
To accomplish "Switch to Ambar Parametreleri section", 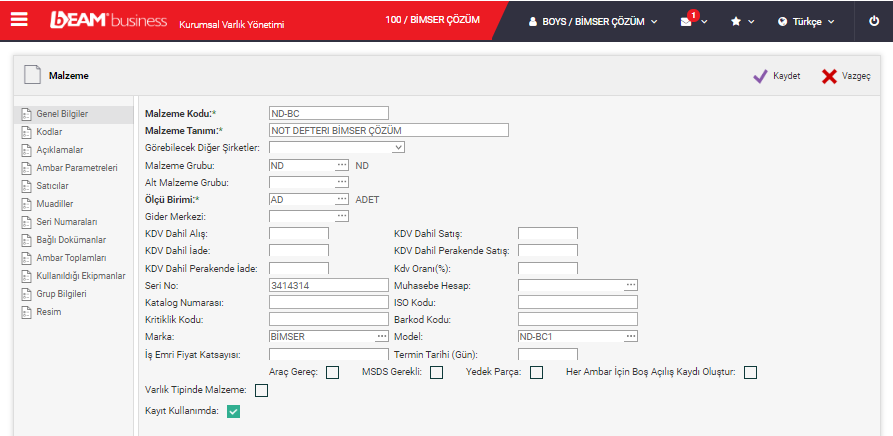I will 77,167.
